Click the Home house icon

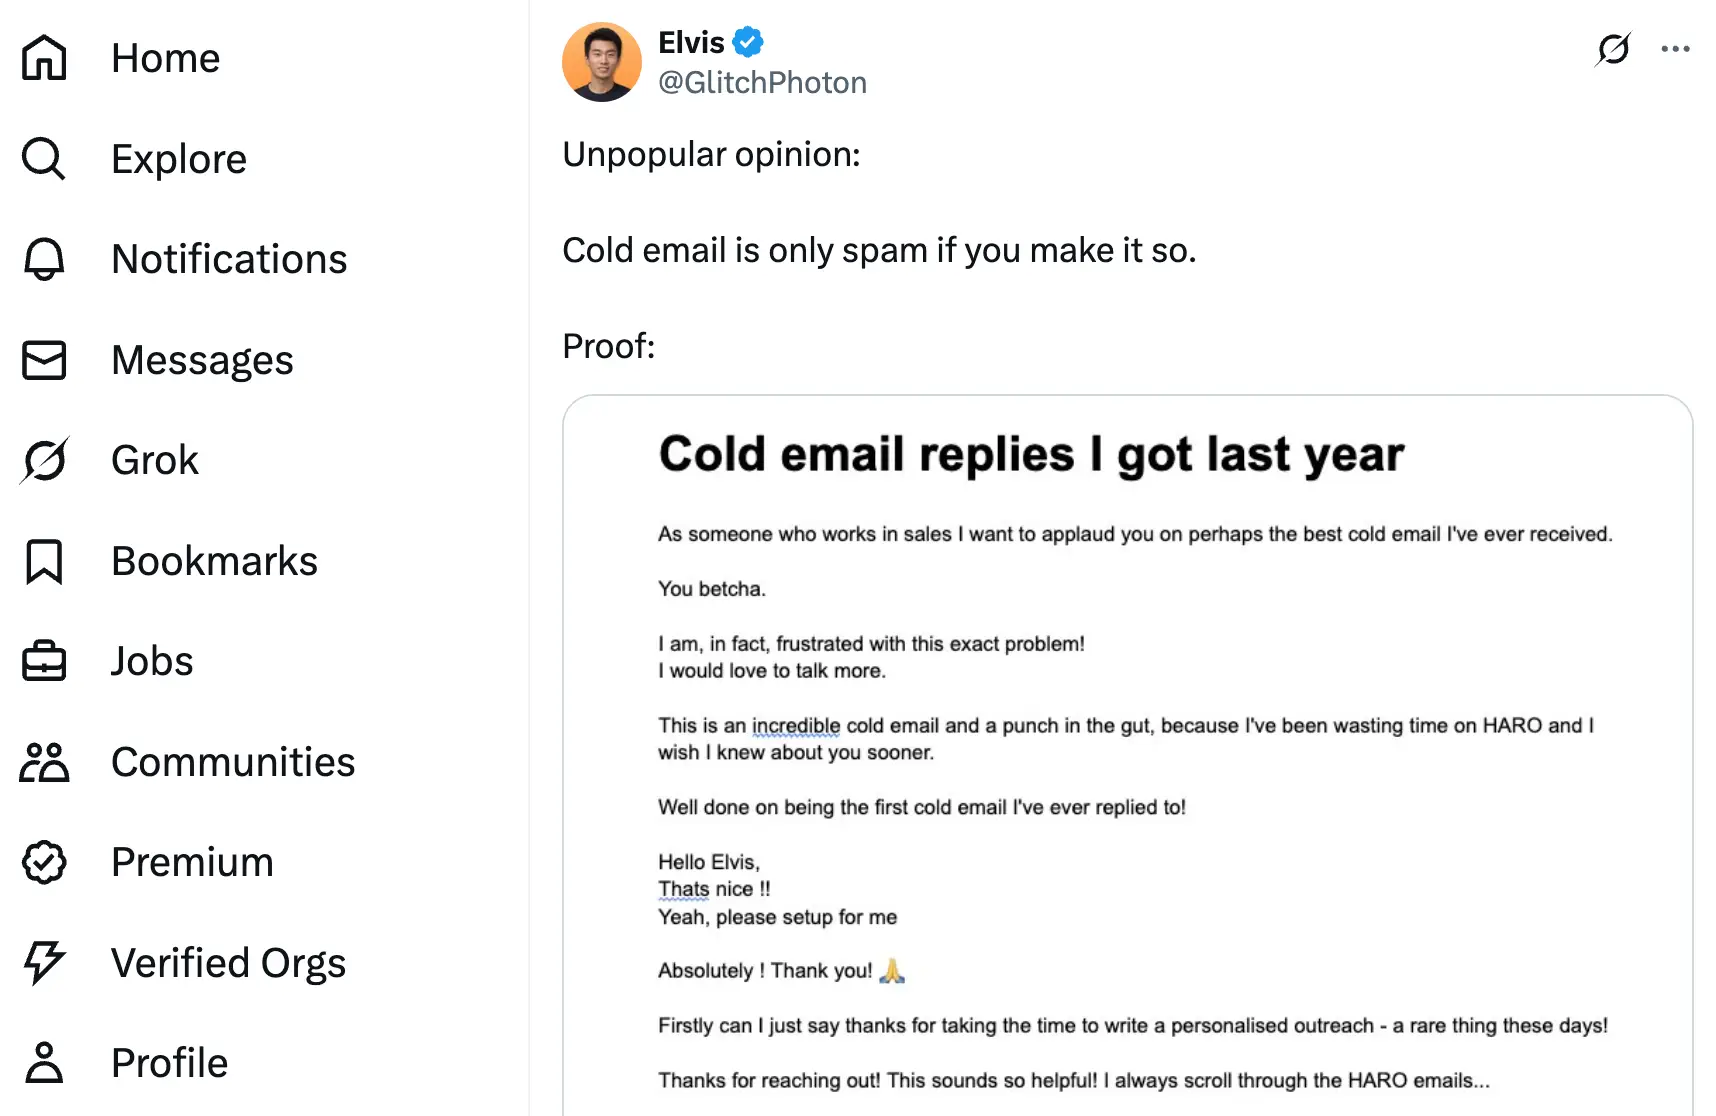[x=44, y=57]
